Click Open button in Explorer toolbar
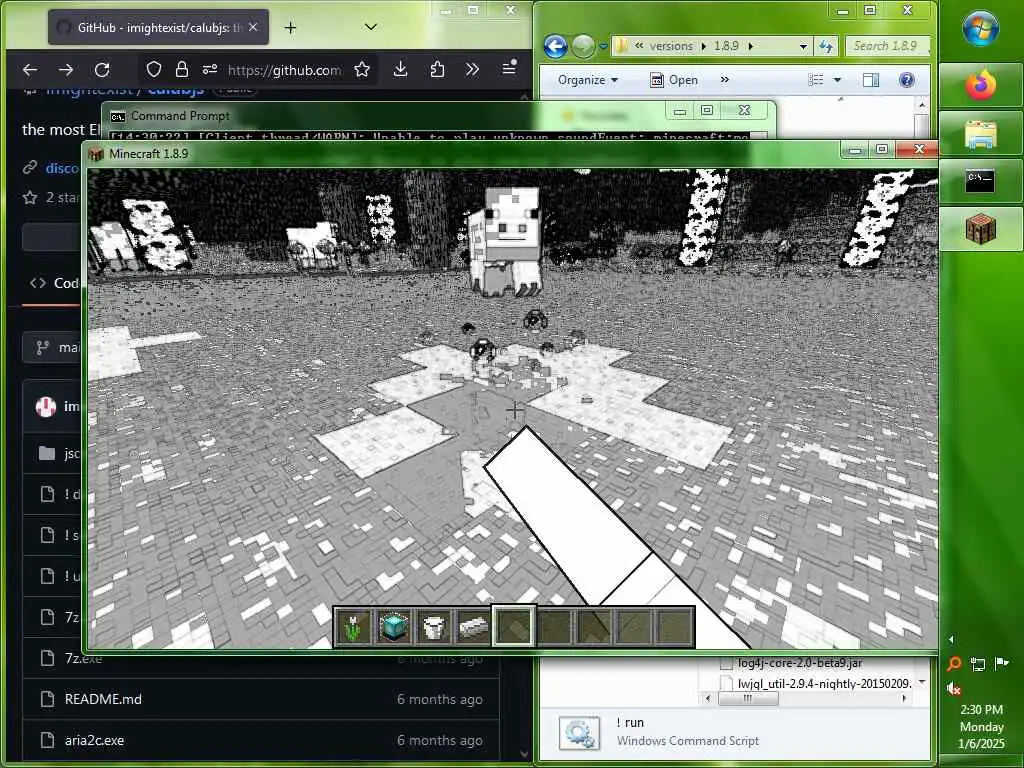 tap(674, 80)
